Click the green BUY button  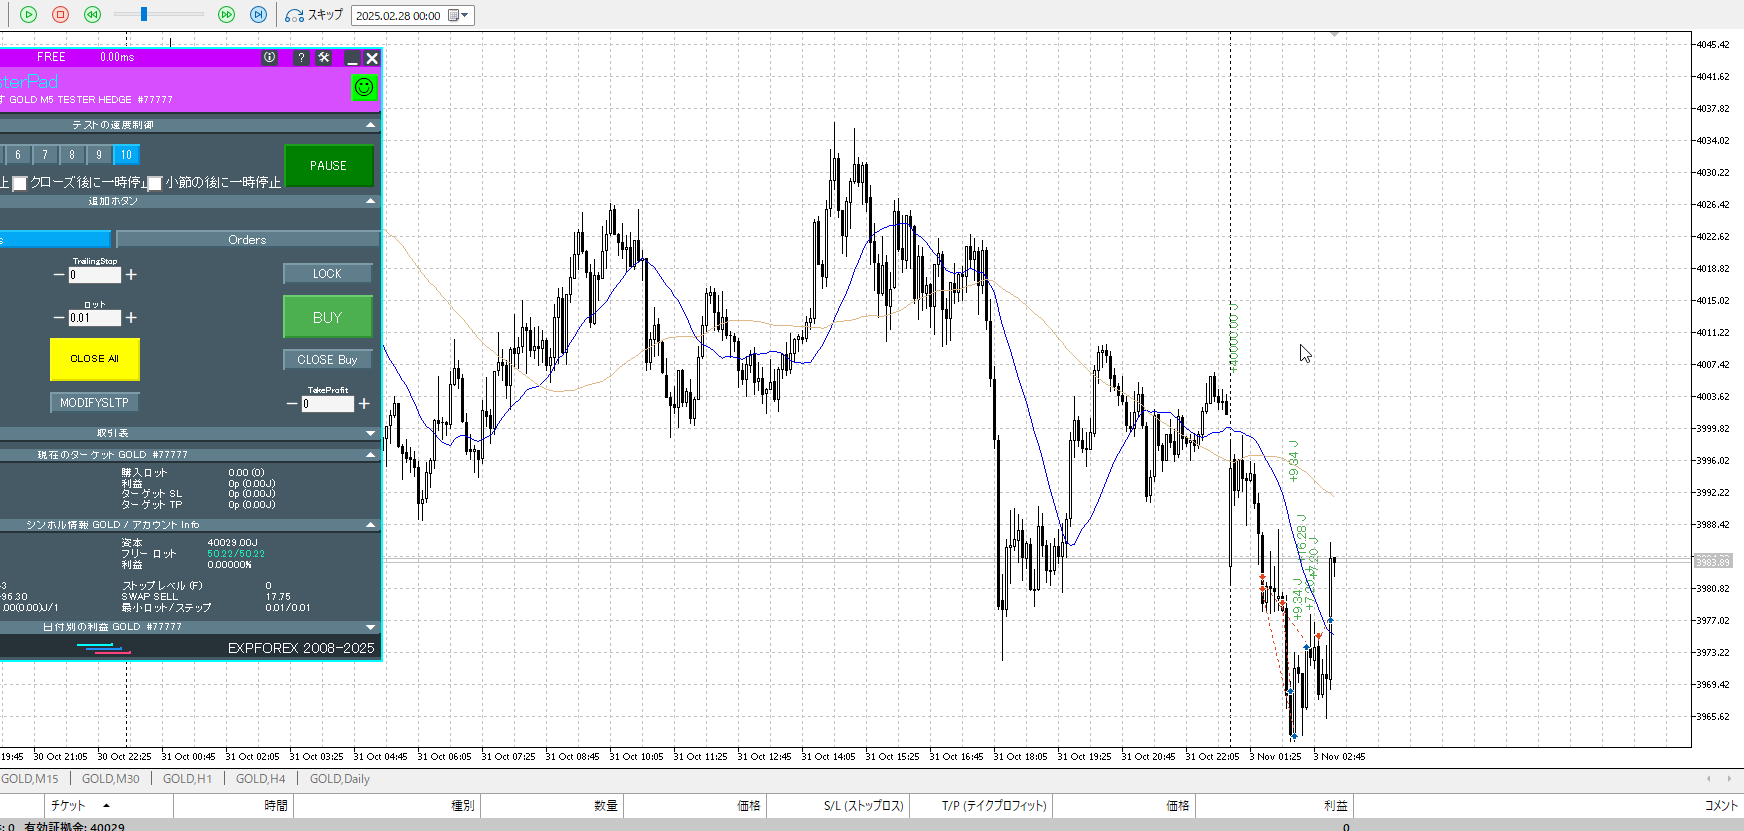pyautogui.click(x=327, y=317)
